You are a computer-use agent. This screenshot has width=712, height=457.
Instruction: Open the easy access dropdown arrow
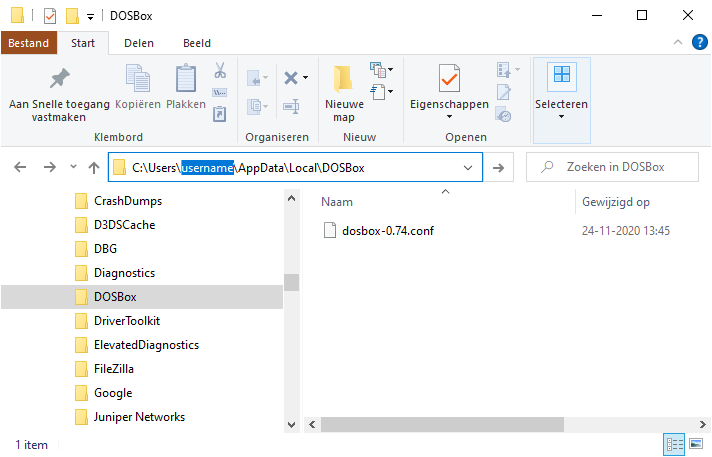(x=391, y=92)
